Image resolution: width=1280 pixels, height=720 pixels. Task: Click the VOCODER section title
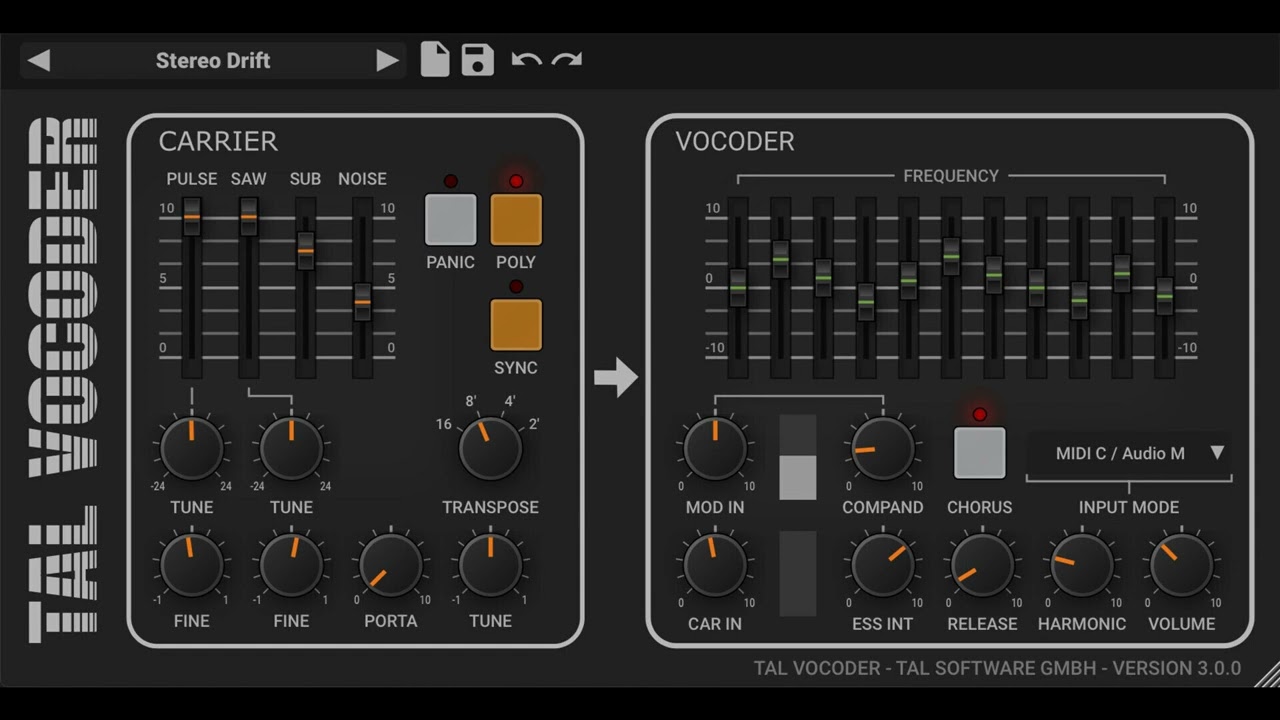[x=735, y=142]
